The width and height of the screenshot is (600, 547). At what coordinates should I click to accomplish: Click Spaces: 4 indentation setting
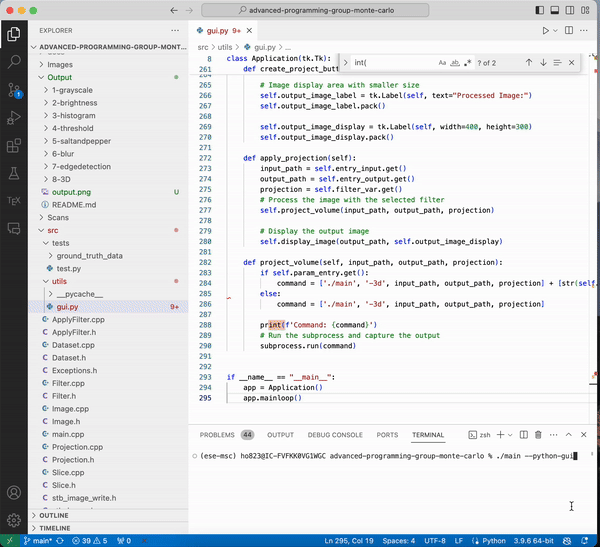[398, 541]
